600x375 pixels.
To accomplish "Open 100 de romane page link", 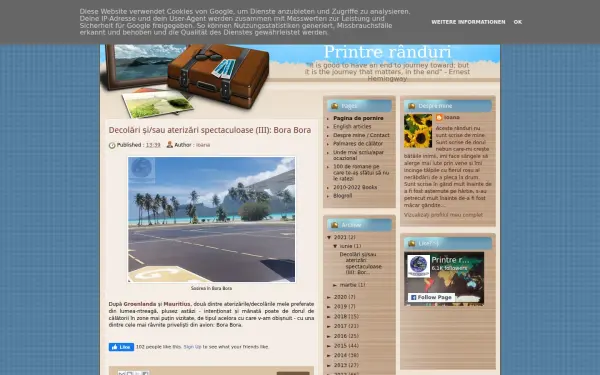I will click(361, 173).
